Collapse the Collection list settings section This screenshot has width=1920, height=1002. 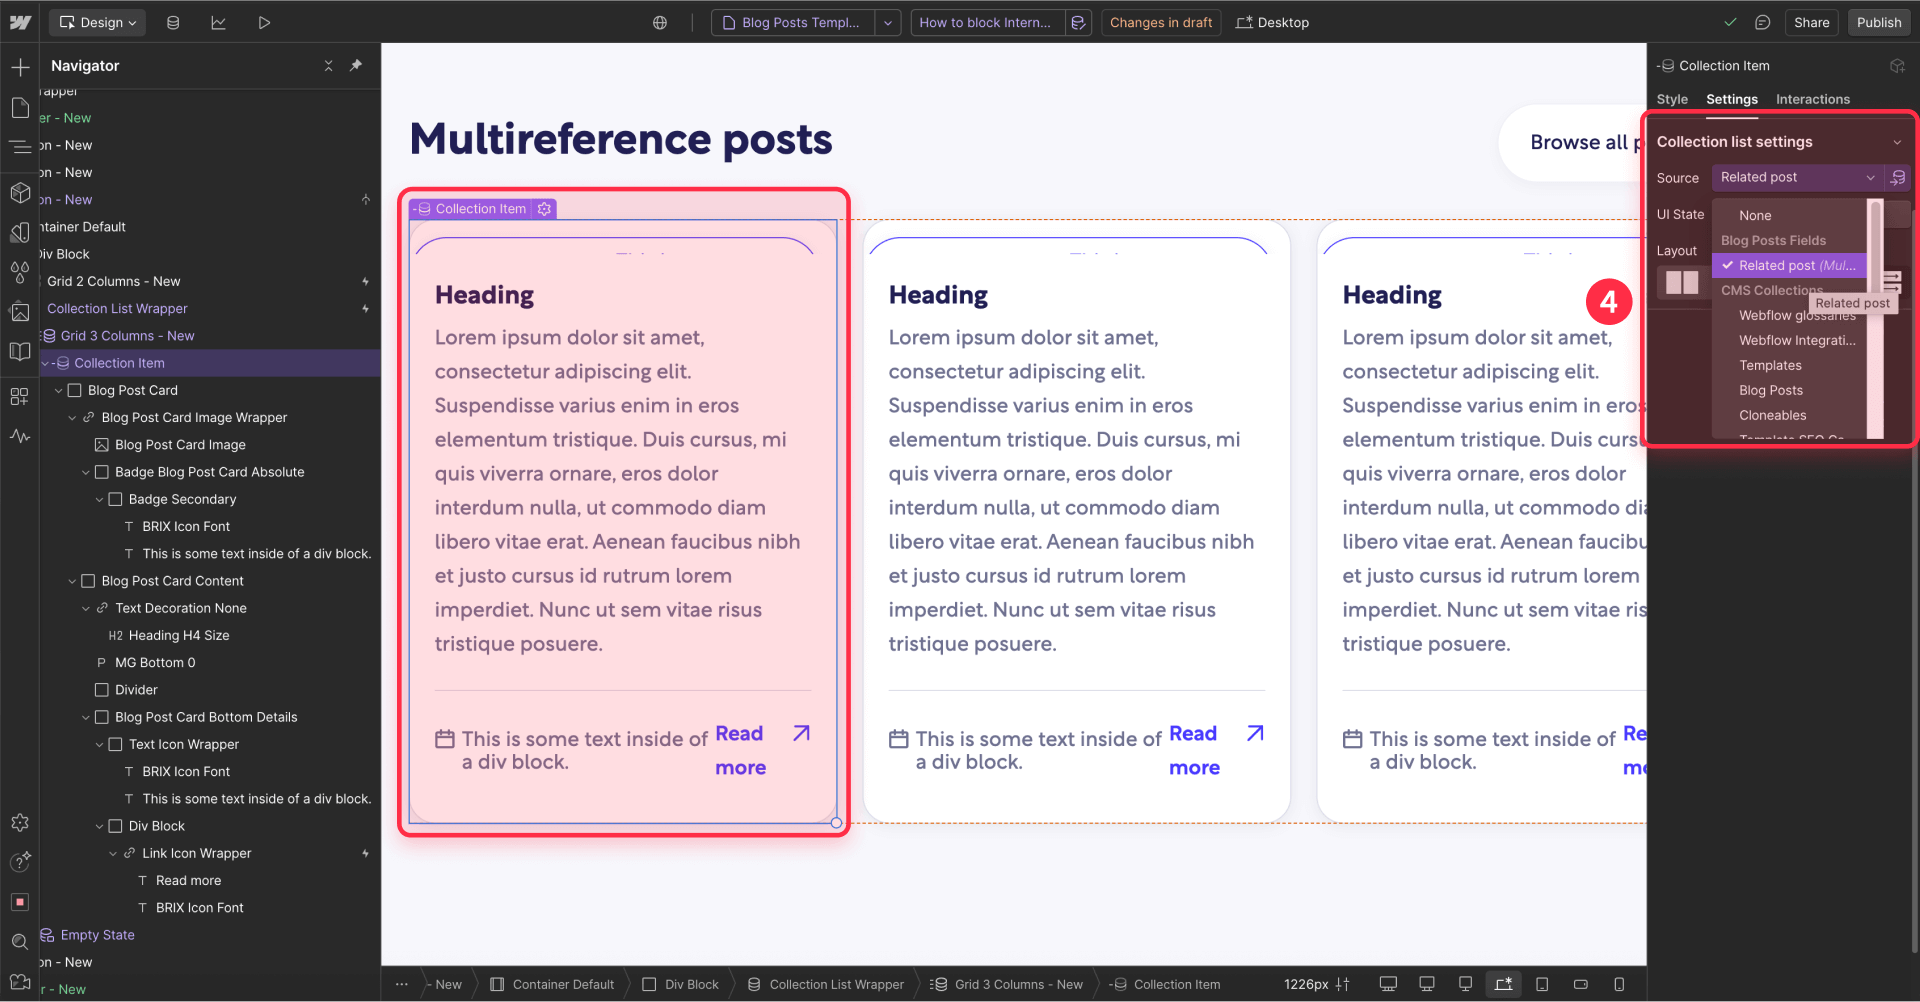coord(1897,142)
